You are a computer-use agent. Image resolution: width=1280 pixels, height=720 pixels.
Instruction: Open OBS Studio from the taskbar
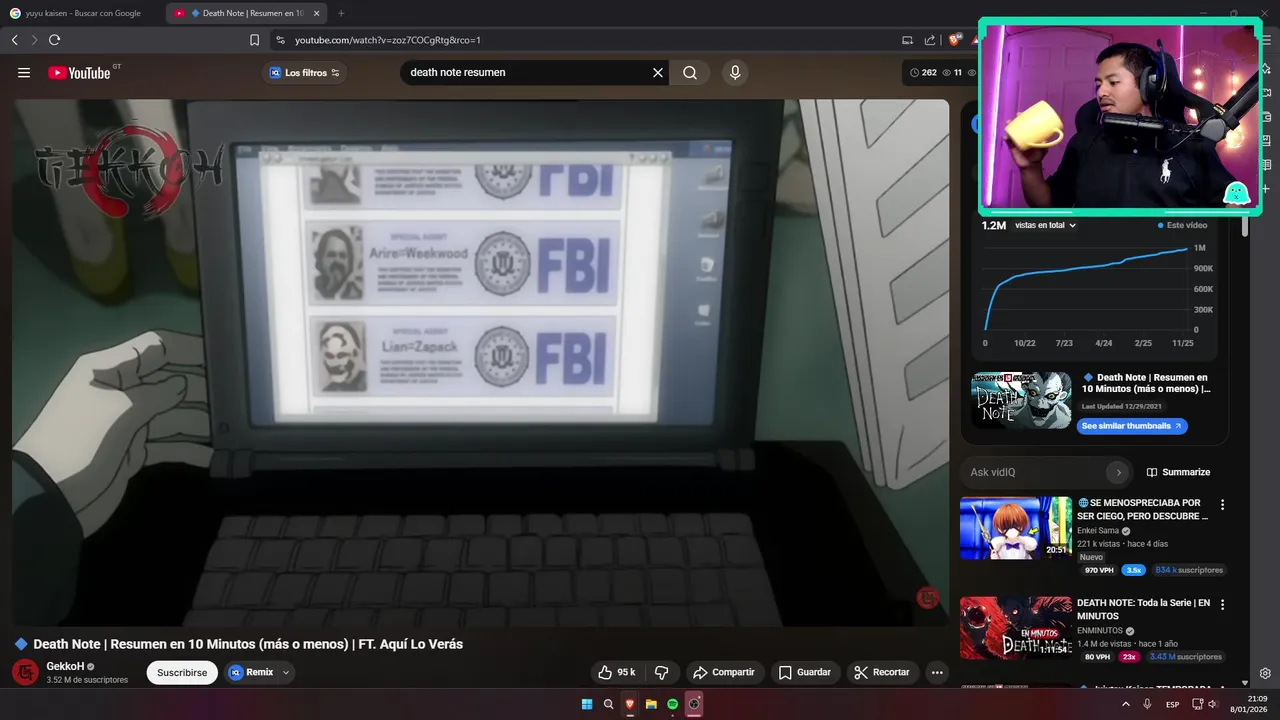tap(695, 704)
